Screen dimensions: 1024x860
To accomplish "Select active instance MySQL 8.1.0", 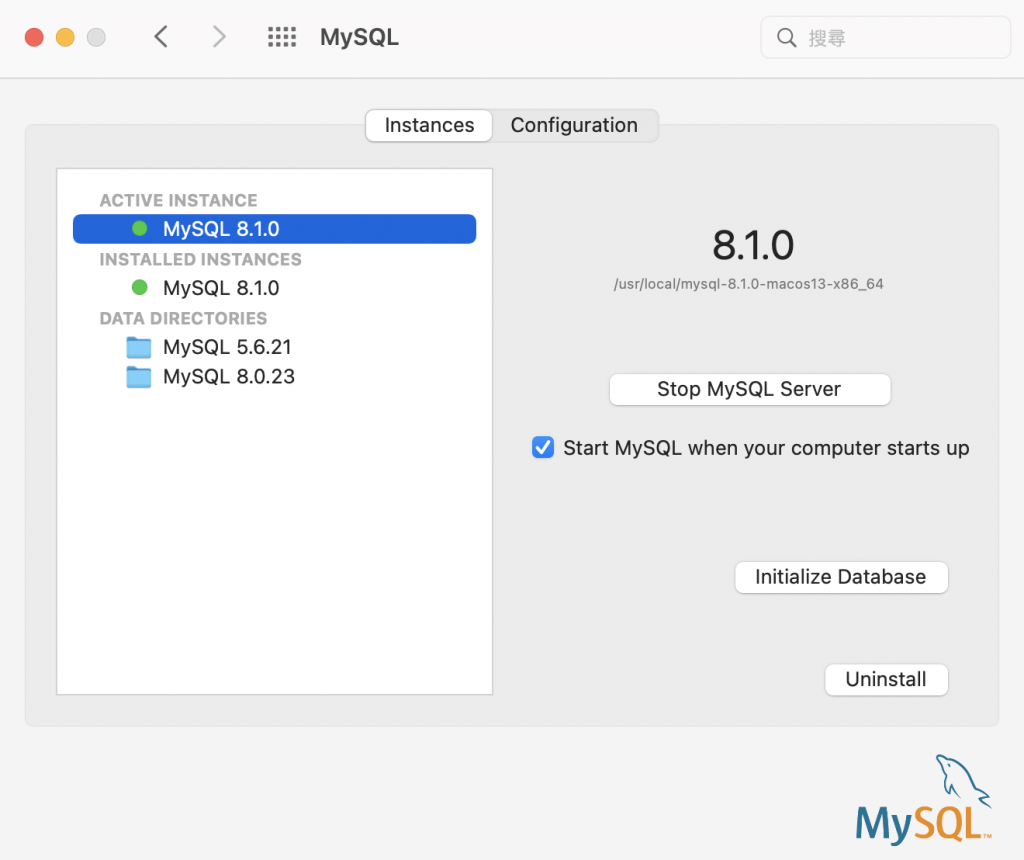I will tap(274, 229).
